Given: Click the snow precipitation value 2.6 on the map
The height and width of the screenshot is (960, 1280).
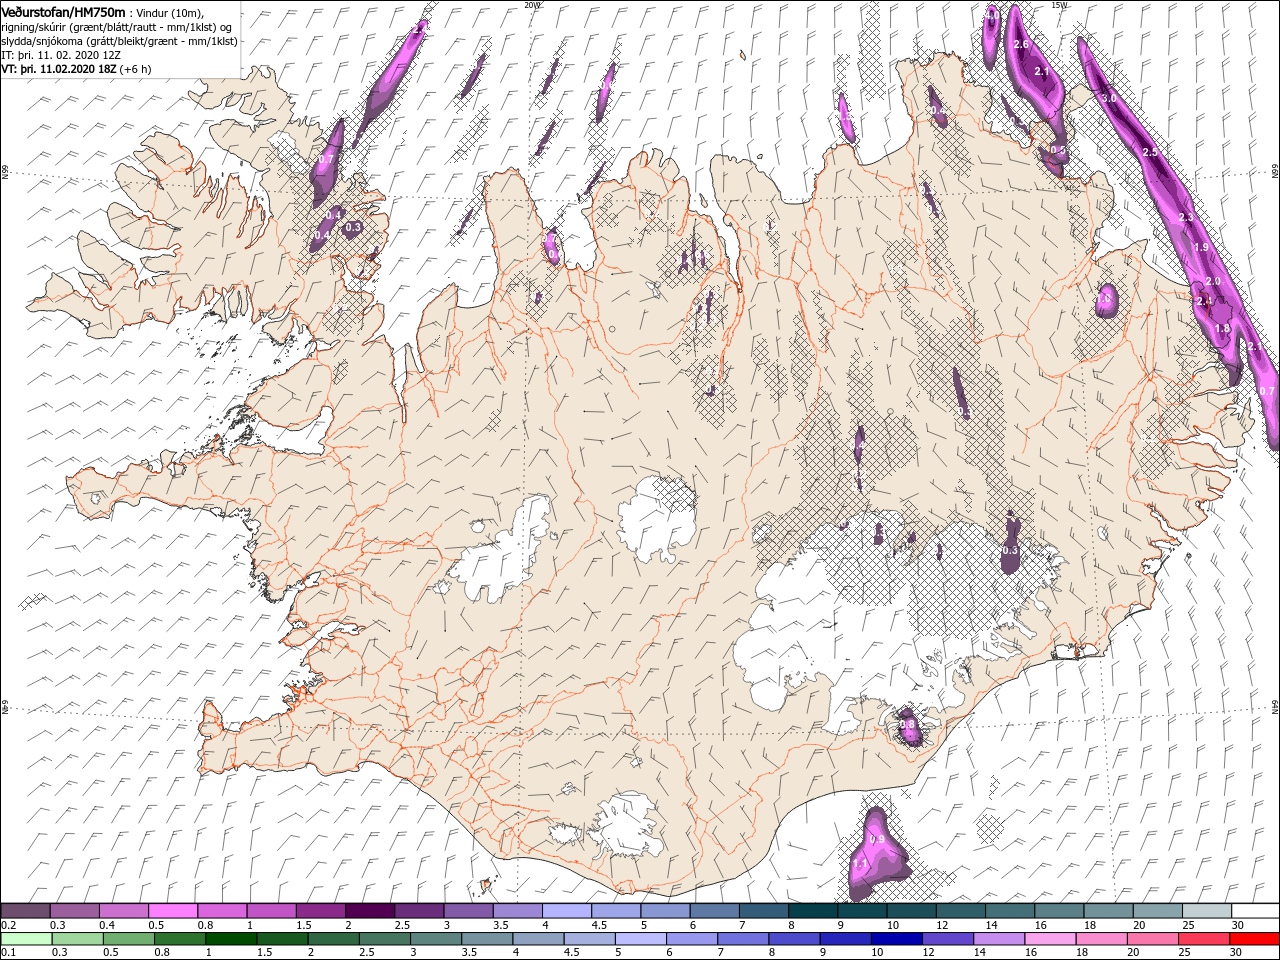Looking at the screenshot, I should [1021, 45].
